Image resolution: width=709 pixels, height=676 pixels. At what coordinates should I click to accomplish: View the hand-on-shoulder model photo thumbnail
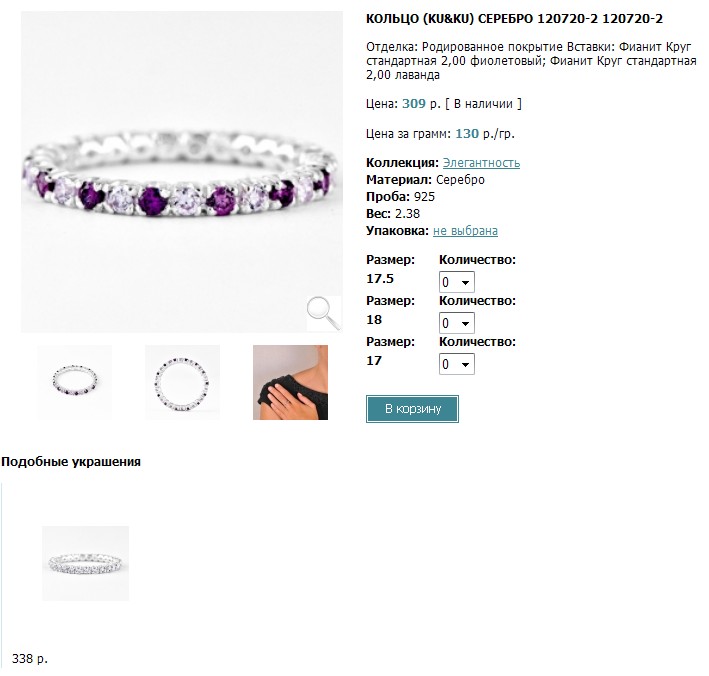pyautogui.click(x=290, y=383)
